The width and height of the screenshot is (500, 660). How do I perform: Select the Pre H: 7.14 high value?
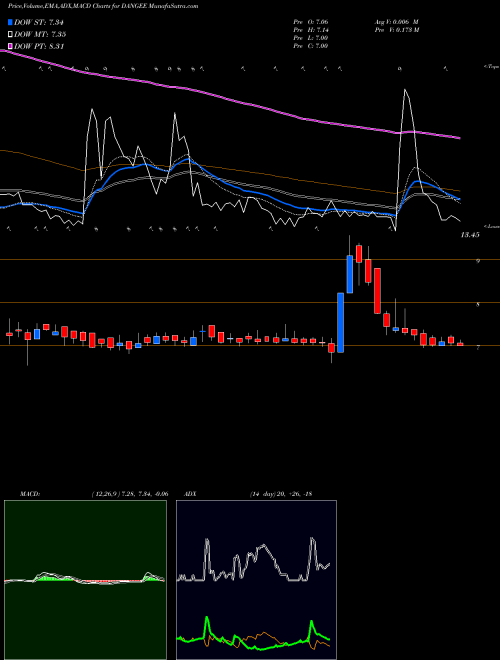[311, 30]
